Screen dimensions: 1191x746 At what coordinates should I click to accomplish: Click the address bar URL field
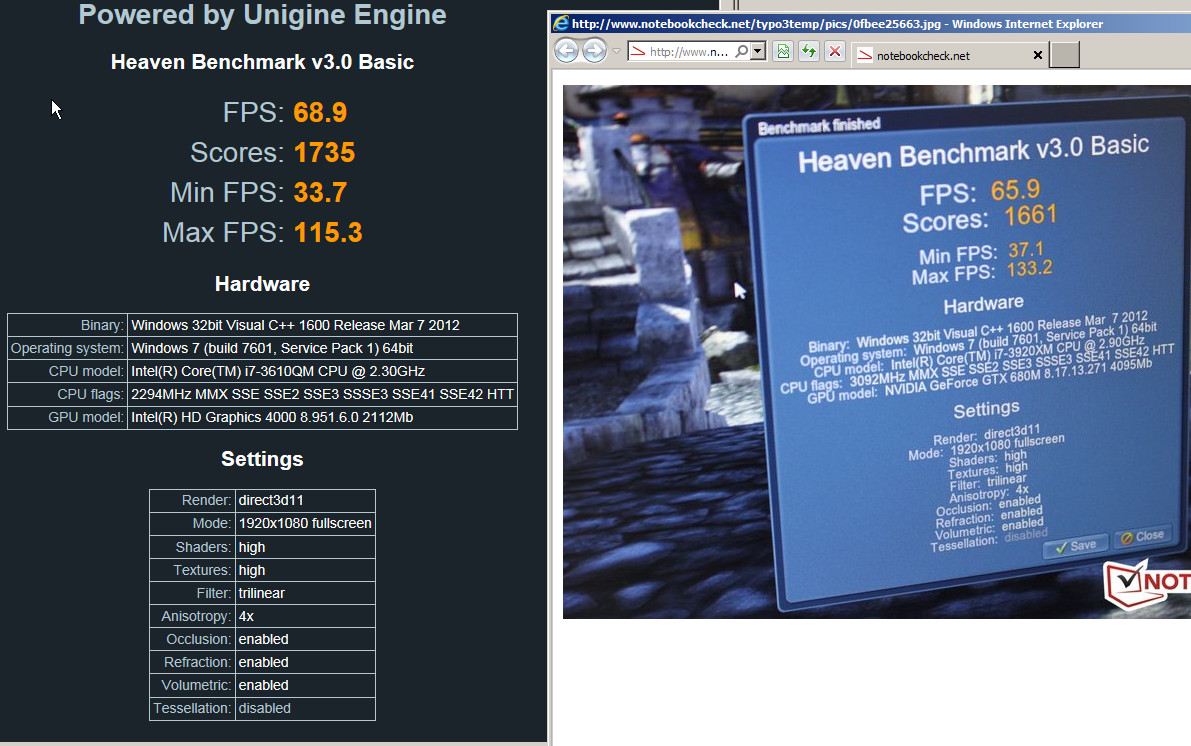coord(689,52)
